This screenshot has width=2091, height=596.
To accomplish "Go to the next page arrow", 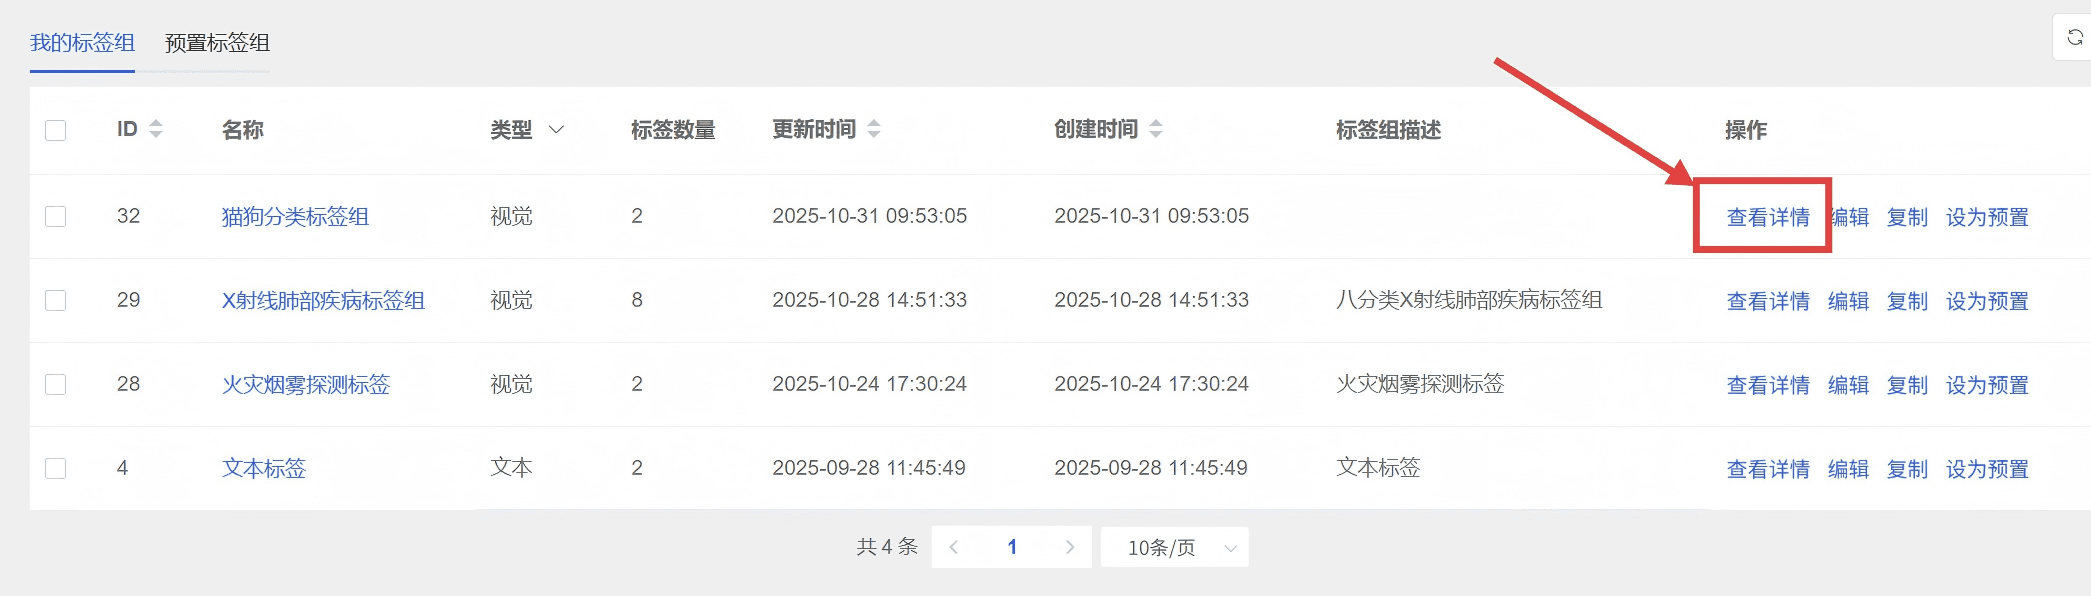I will click(1069, 547).
